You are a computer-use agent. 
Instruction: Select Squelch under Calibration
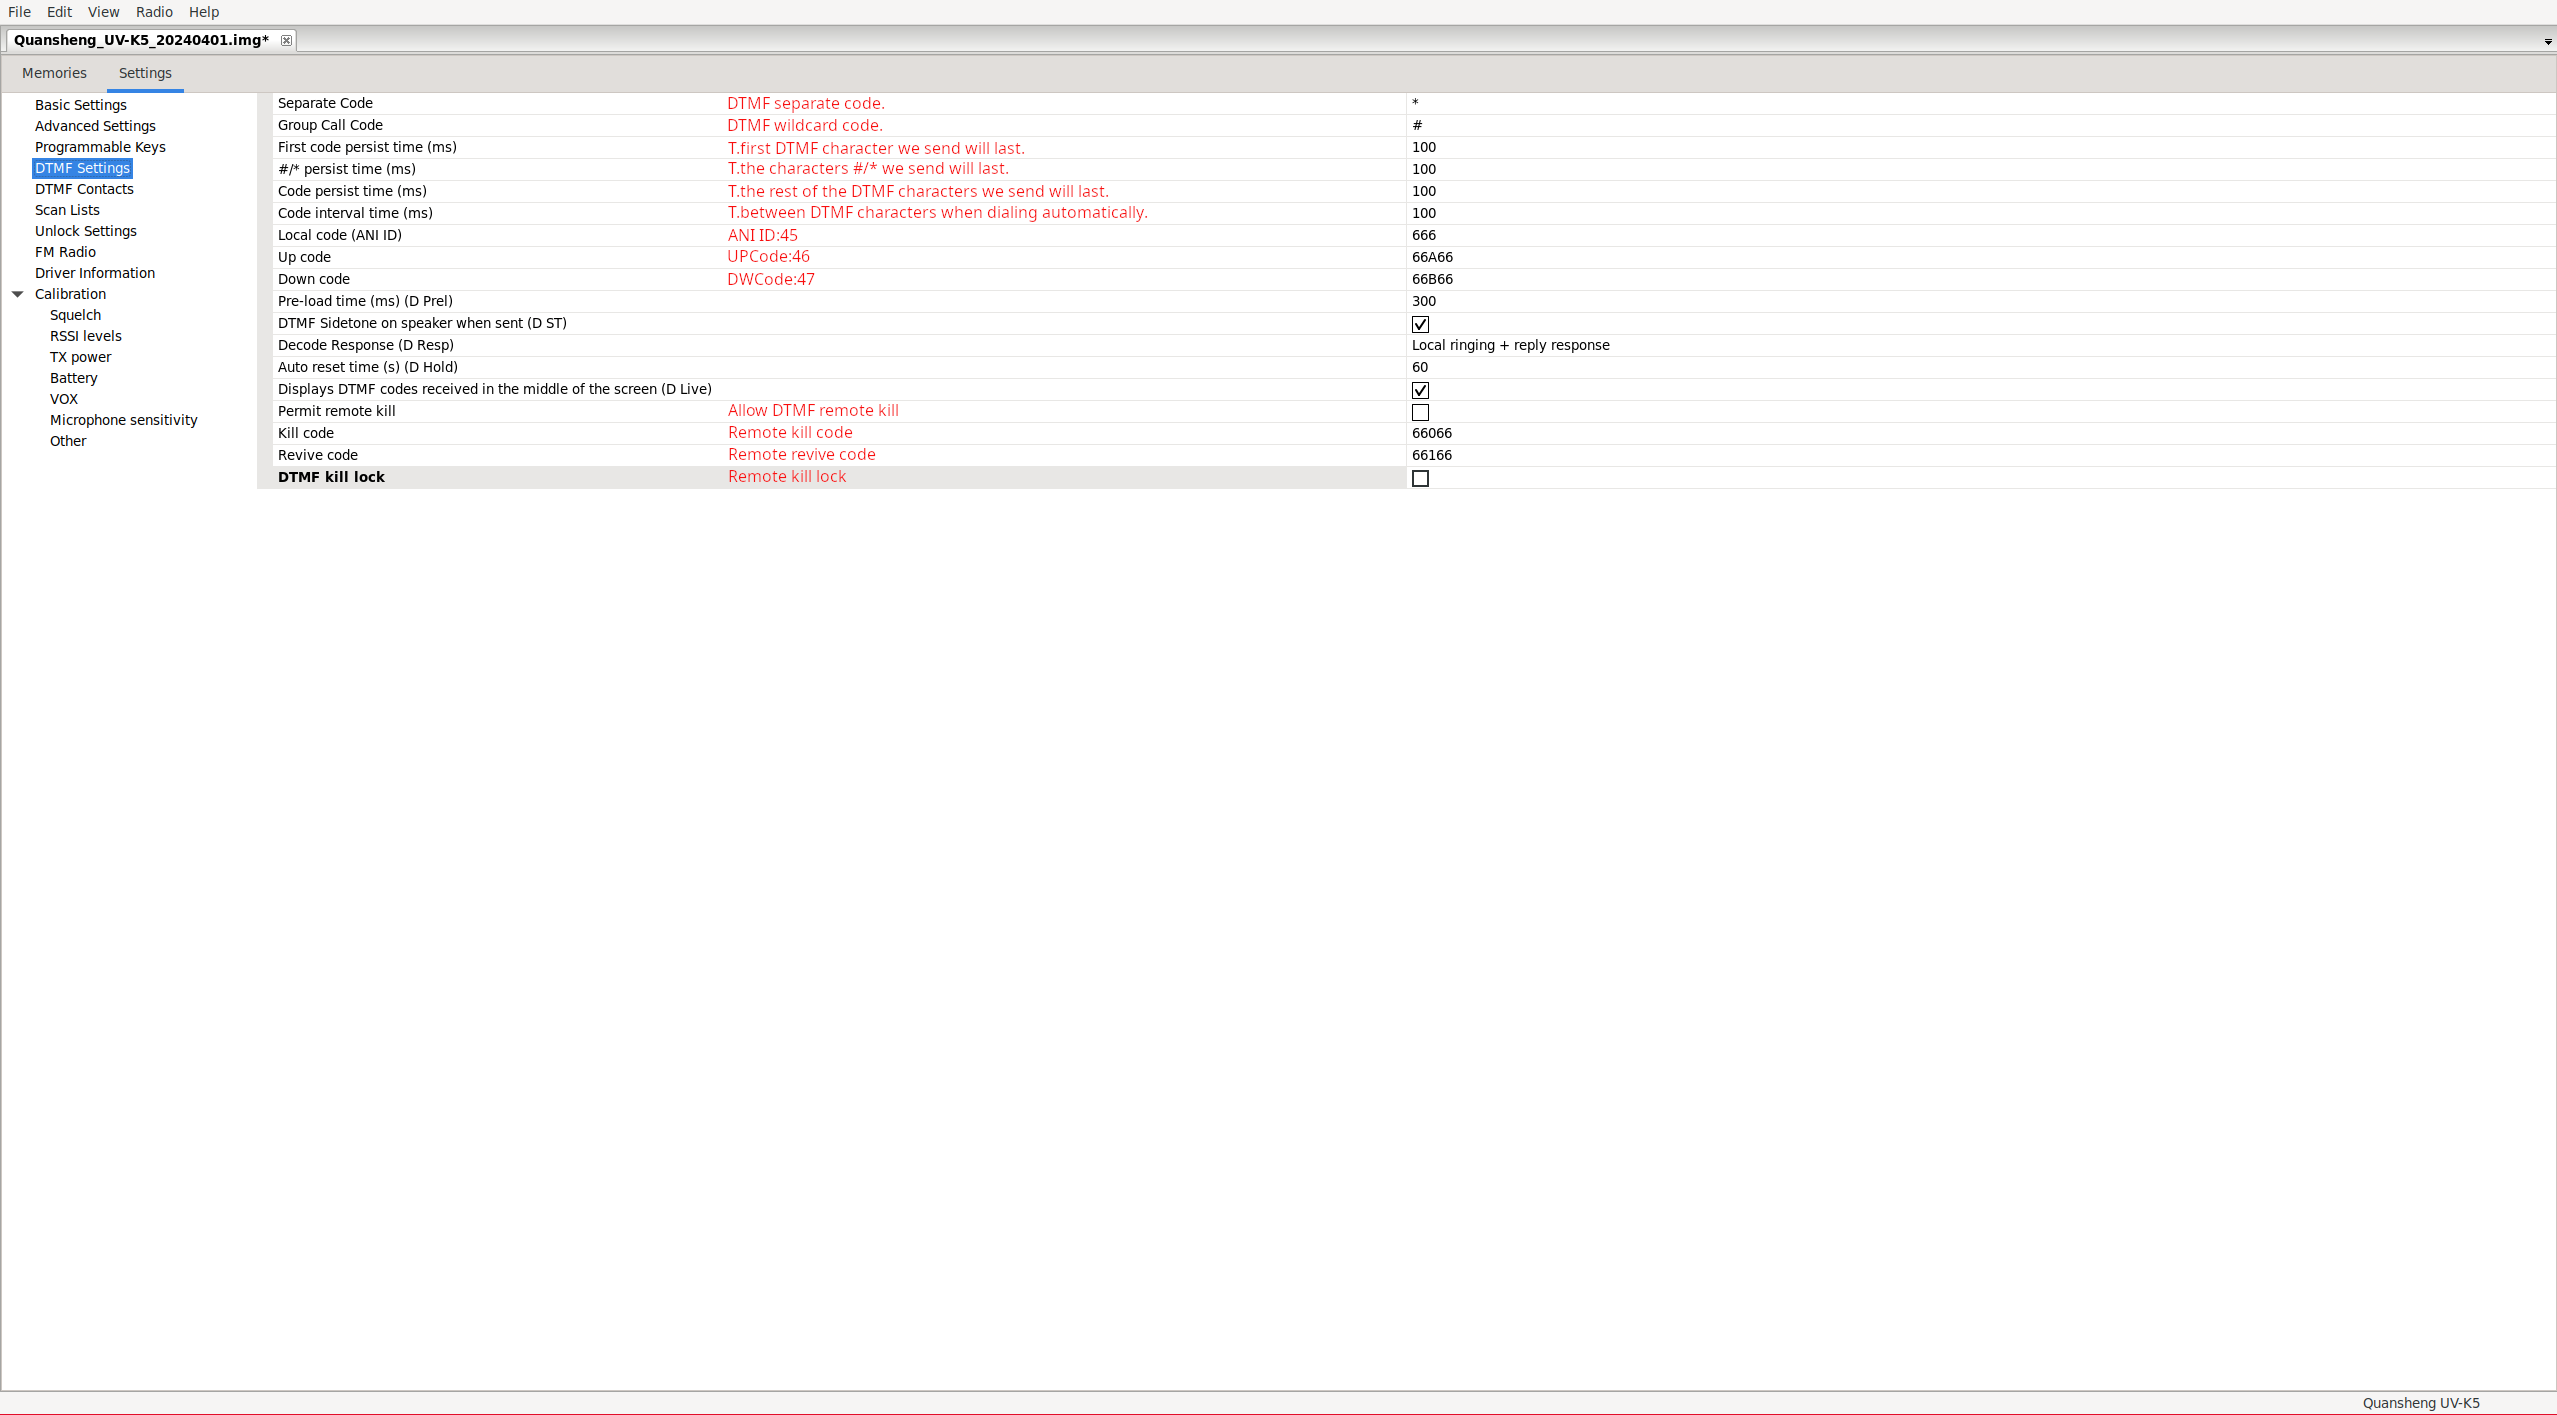[75, 315]
